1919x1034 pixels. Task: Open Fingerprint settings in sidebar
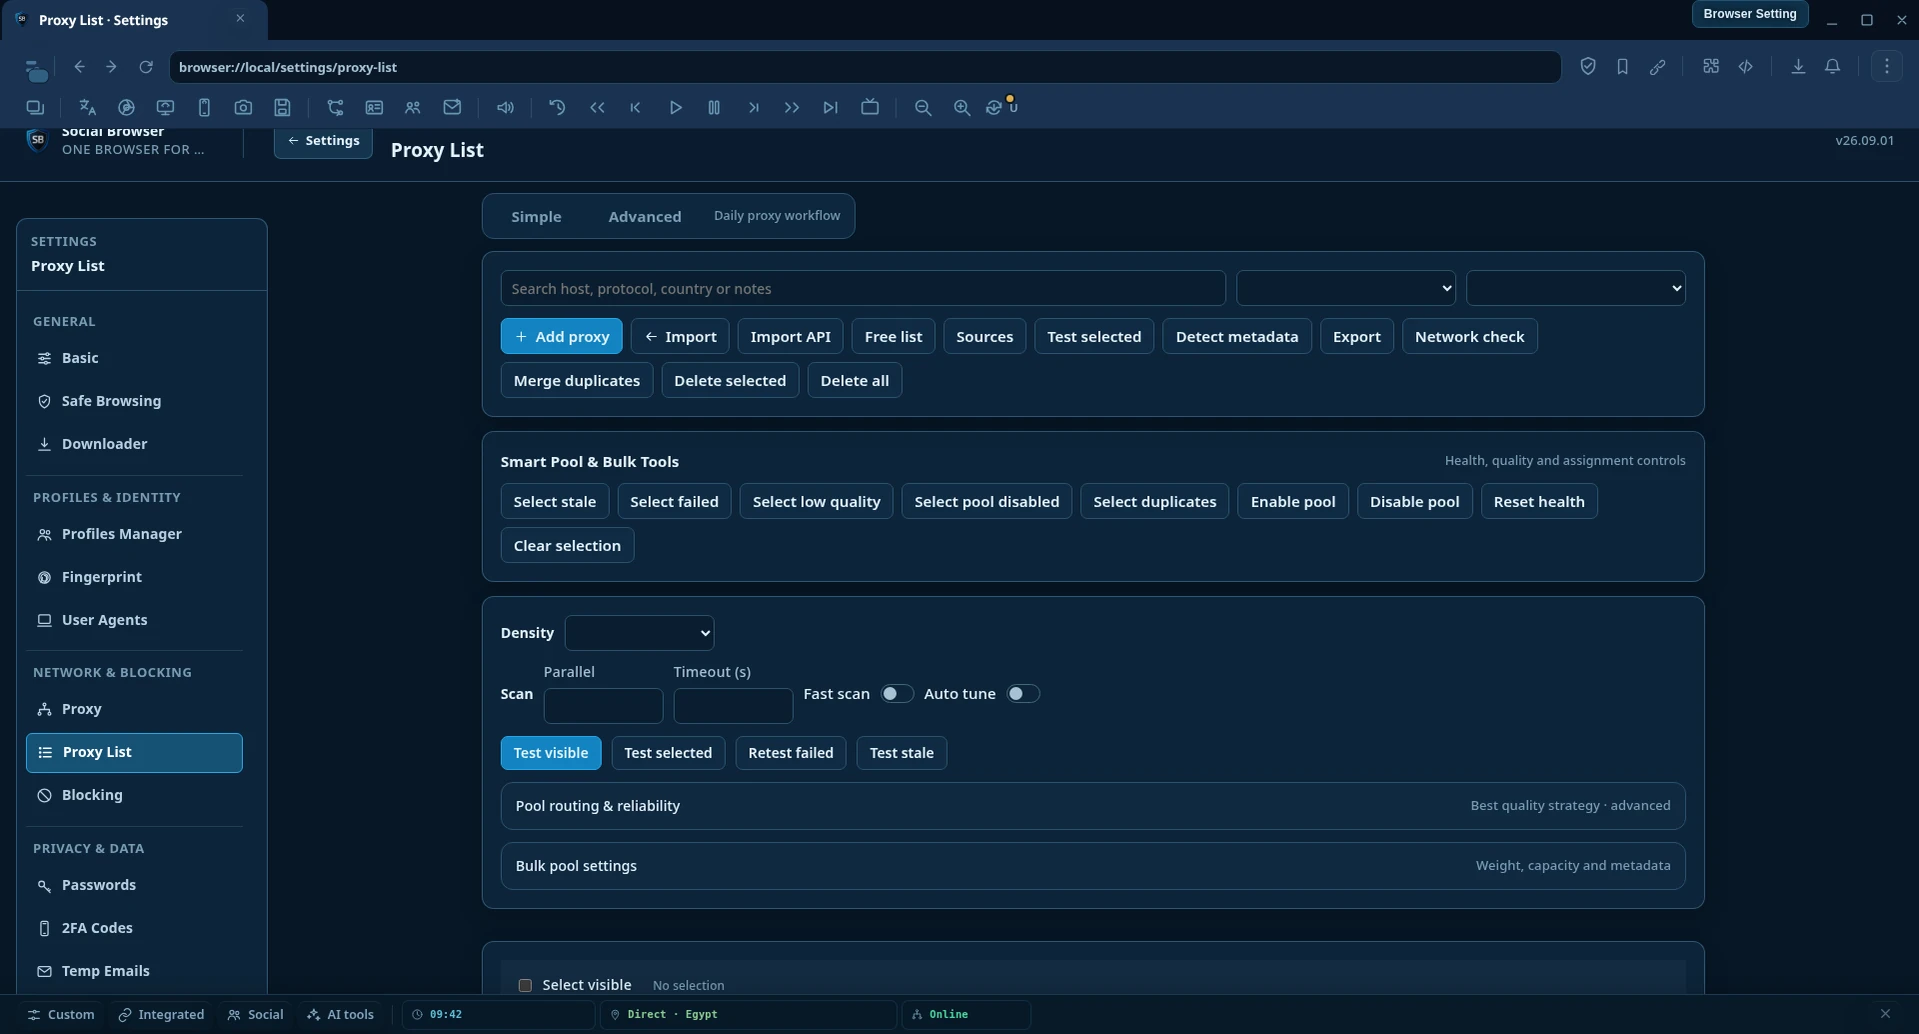[x=134, y=577]
